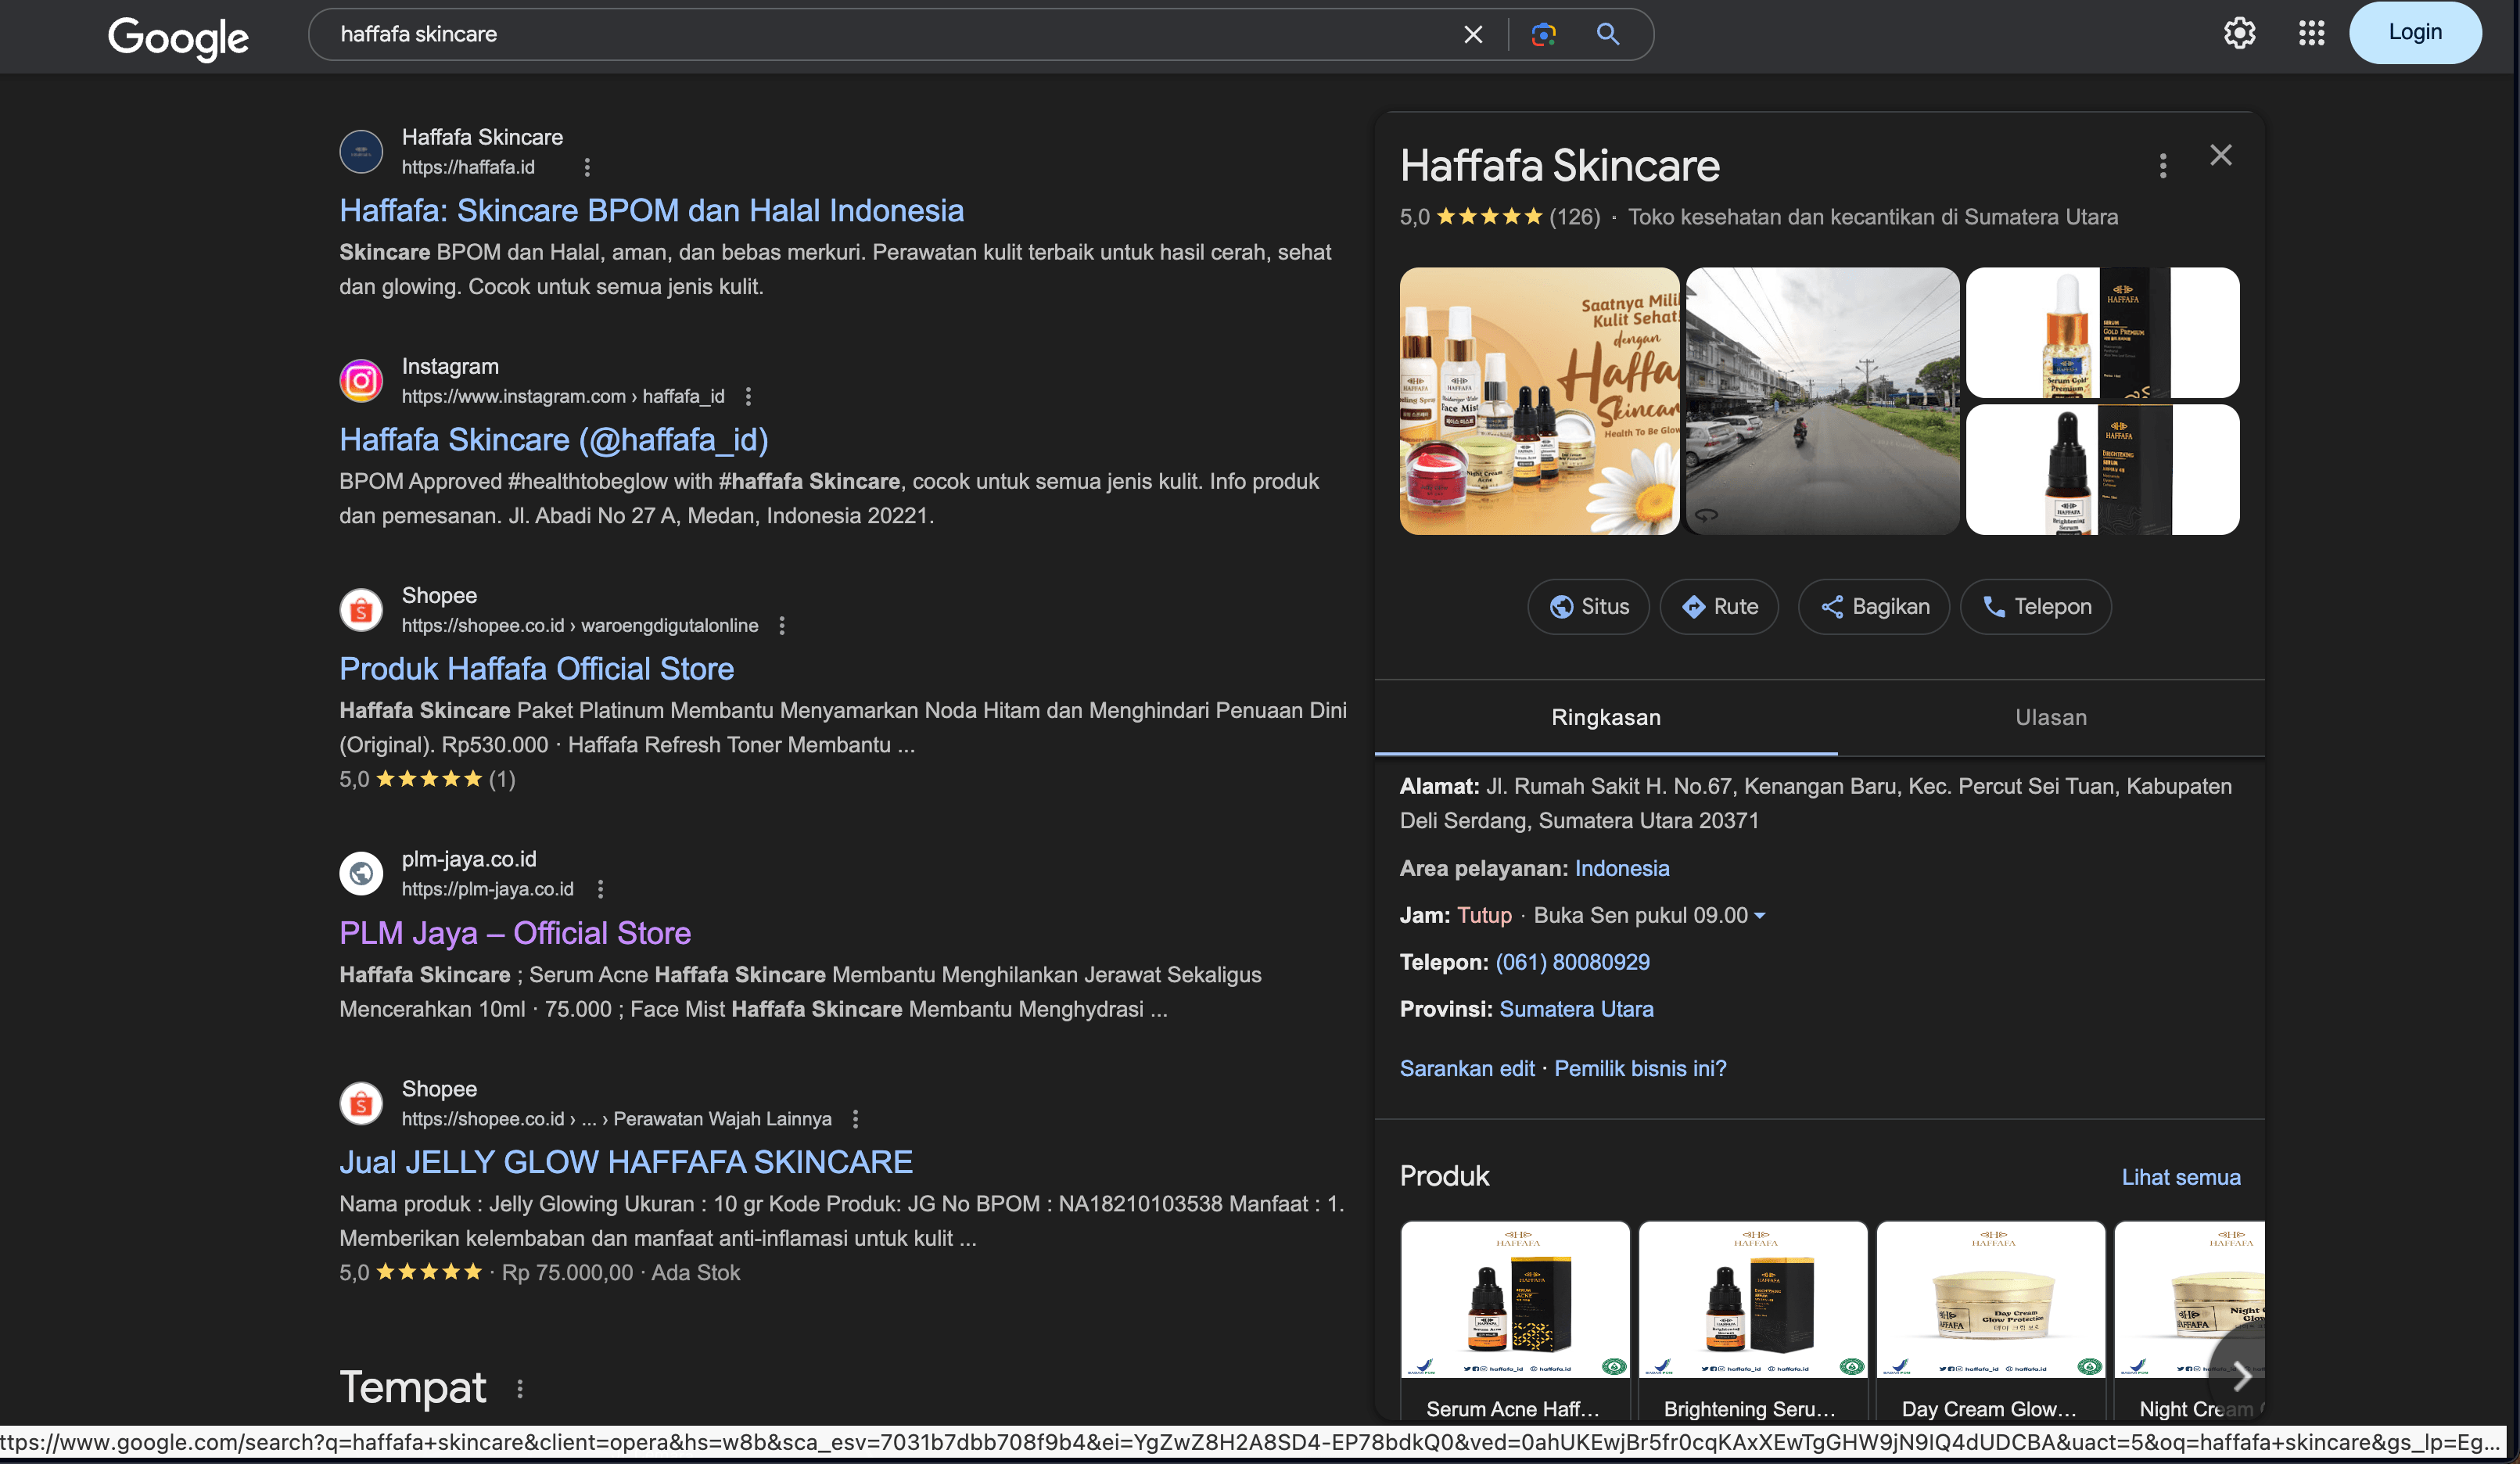The height and width of the screenshot is (1464, 2520).
Task: Open knowledge panel more options icon
Action: (x=2163, y=166)
